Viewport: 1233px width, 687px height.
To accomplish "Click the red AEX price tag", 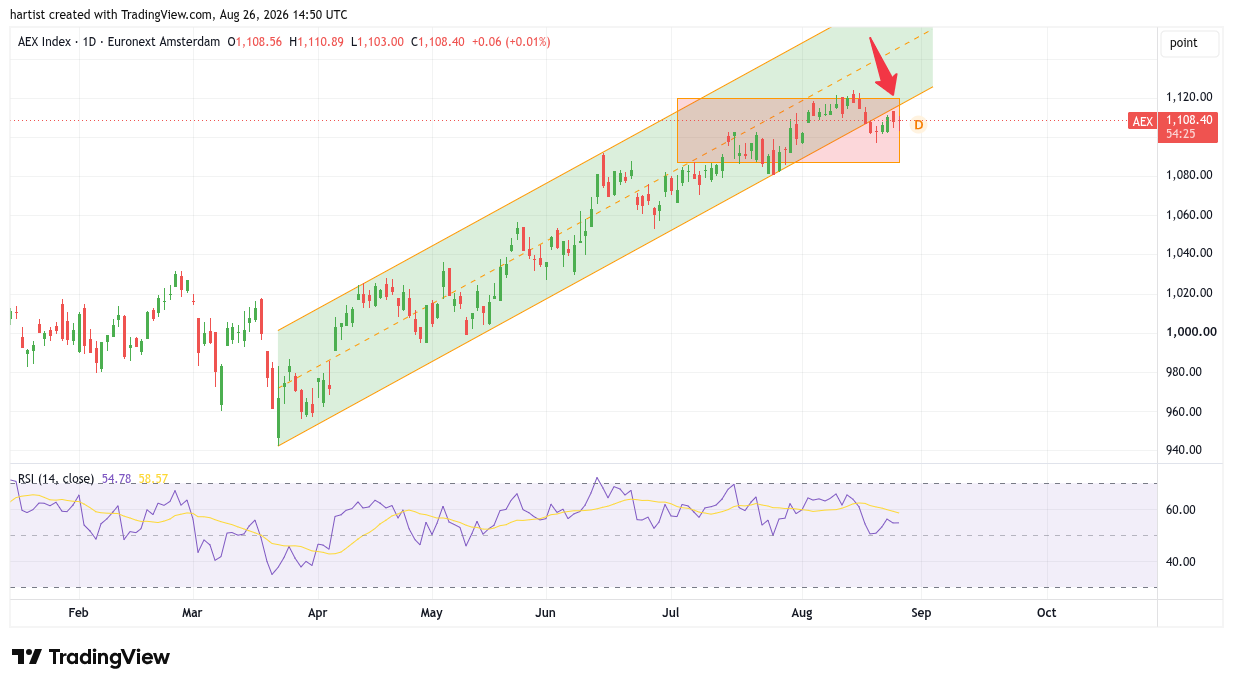I will [x=1142, y=121].
